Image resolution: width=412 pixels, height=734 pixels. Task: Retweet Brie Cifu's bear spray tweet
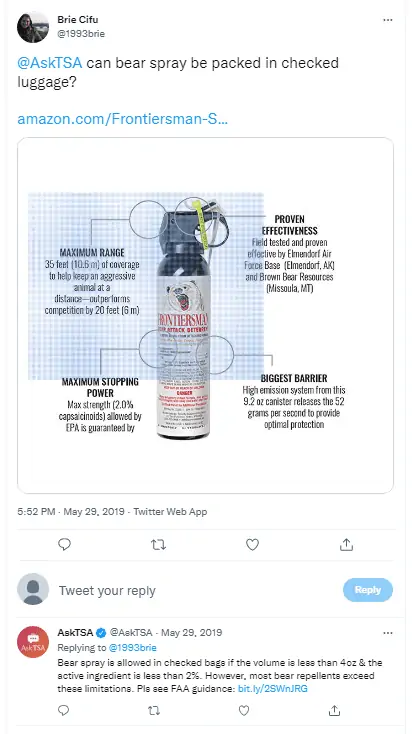pos(158,544)
